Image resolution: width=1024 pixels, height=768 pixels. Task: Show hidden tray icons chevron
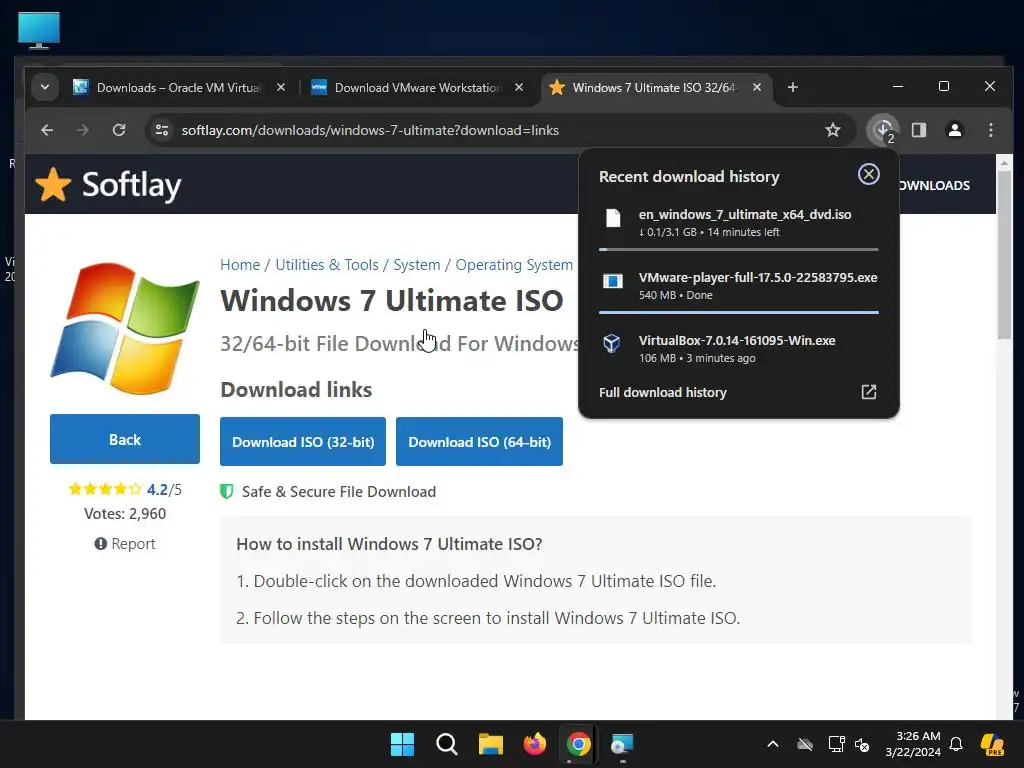coord(773,744)
